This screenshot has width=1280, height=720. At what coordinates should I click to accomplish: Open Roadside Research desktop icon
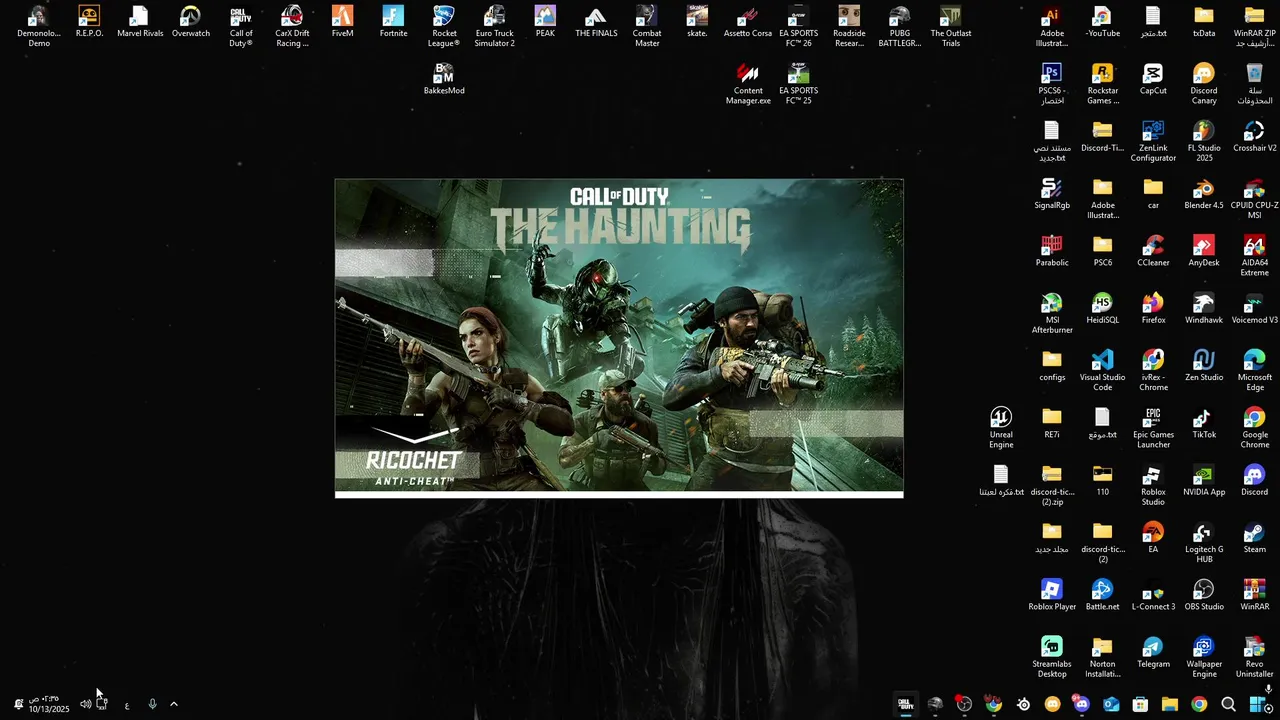click(x=849, y=26)
